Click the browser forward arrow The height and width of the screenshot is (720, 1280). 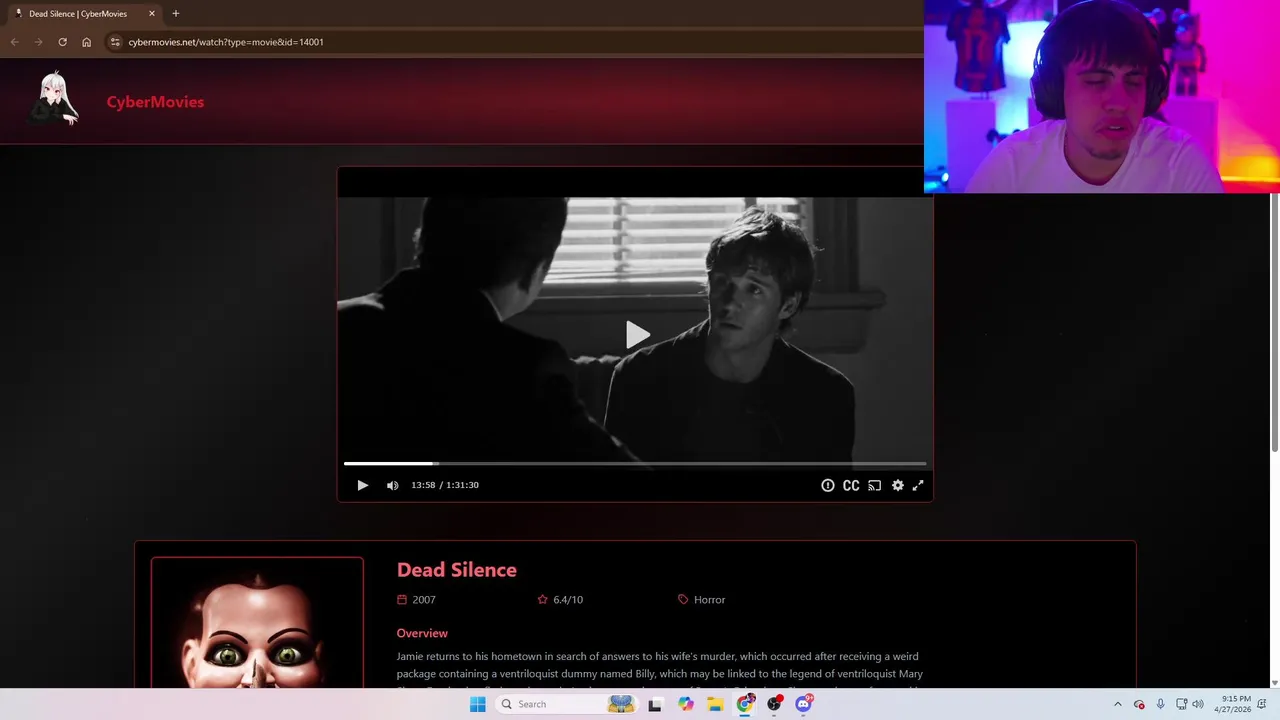point(38,42)
